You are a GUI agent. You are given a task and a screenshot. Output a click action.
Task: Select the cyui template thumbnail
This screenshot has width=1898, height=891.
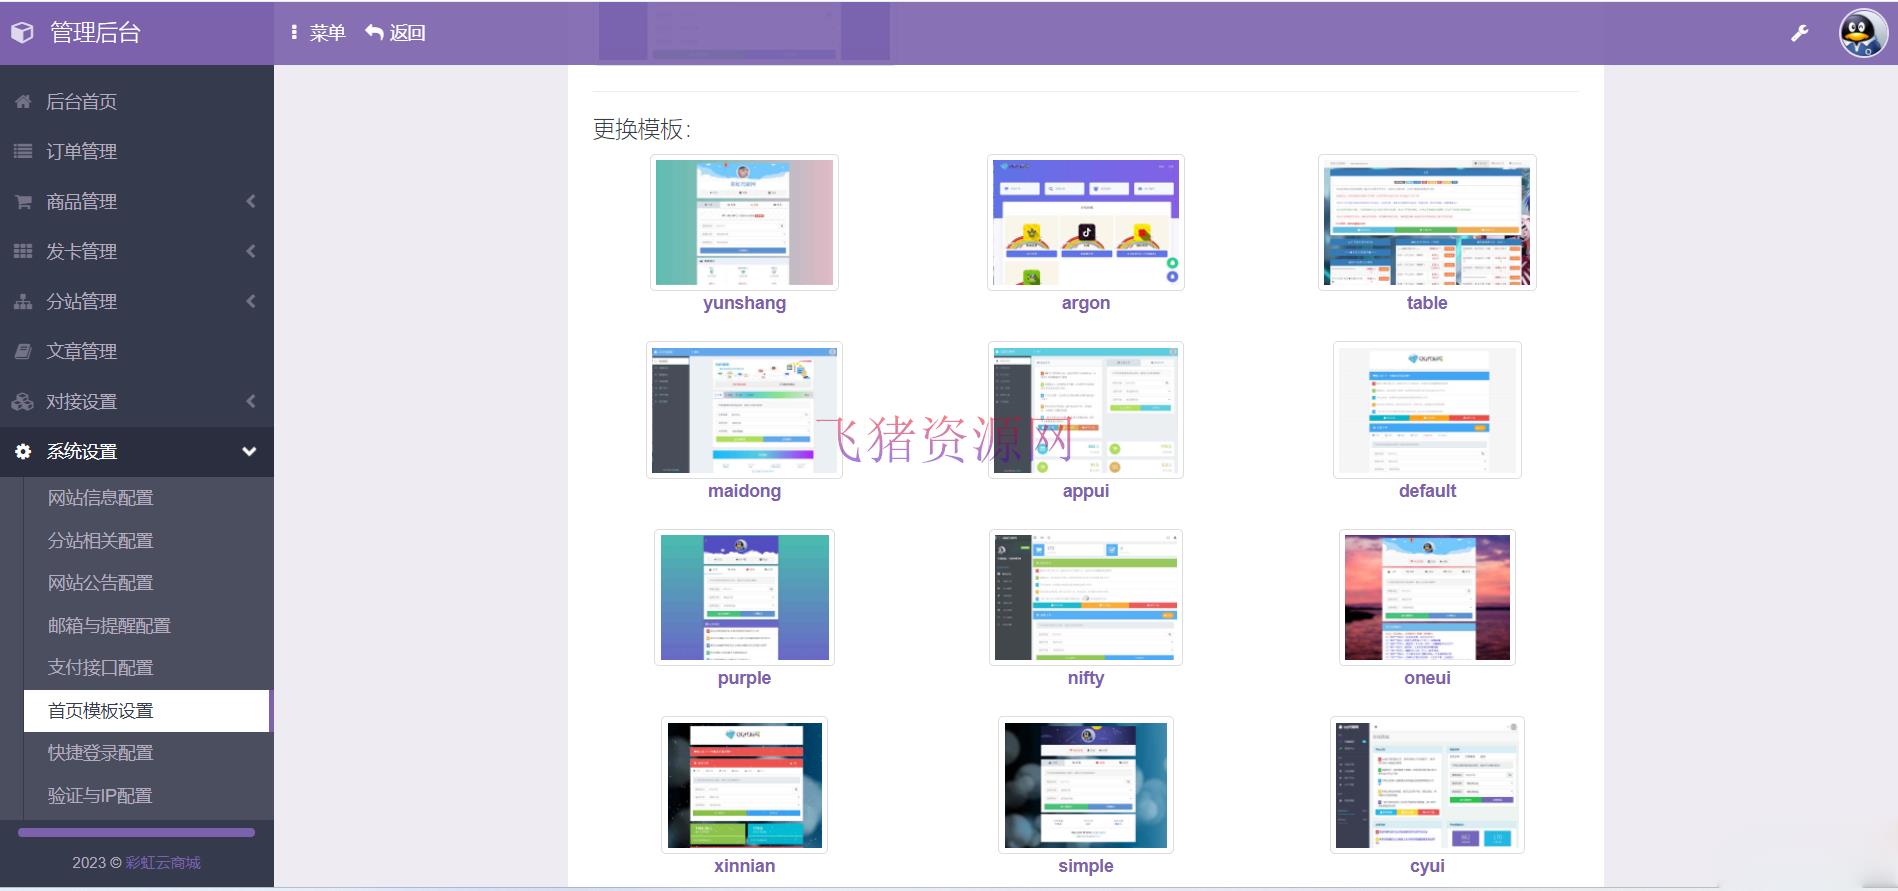[1427, 785]
